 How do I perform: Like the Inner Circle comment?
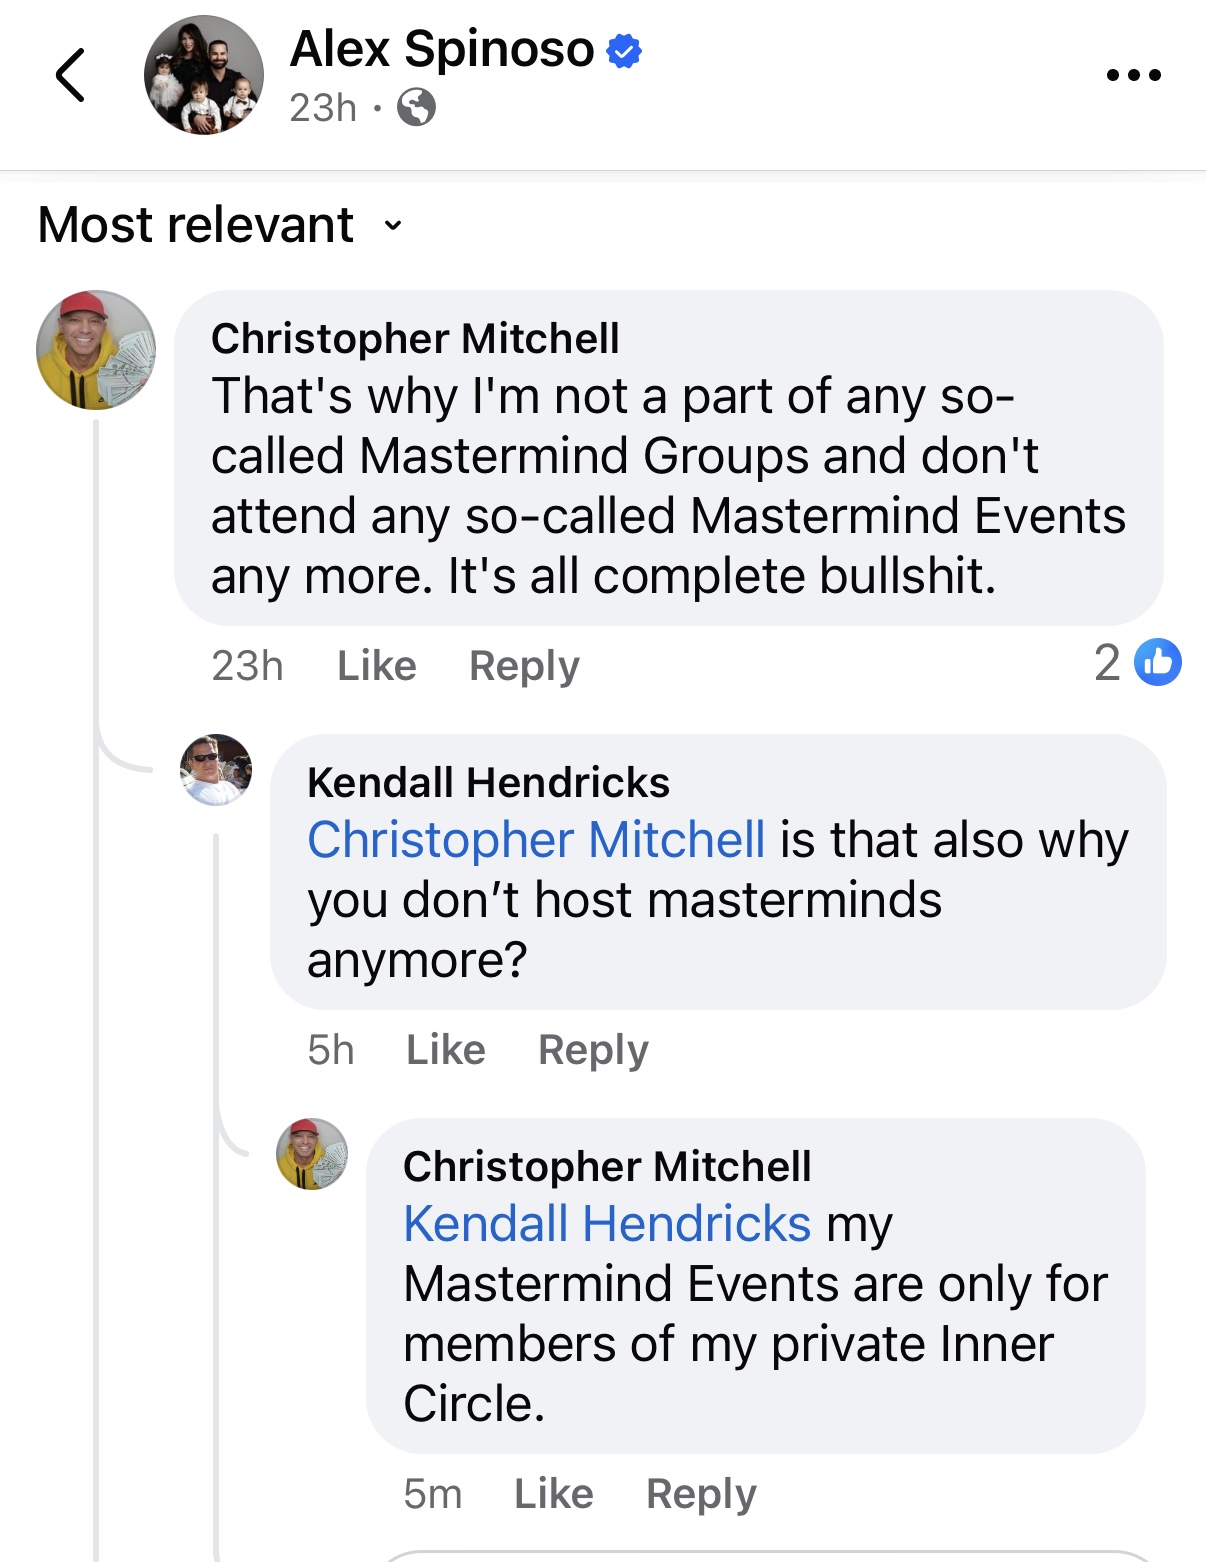coord(553,1494)
